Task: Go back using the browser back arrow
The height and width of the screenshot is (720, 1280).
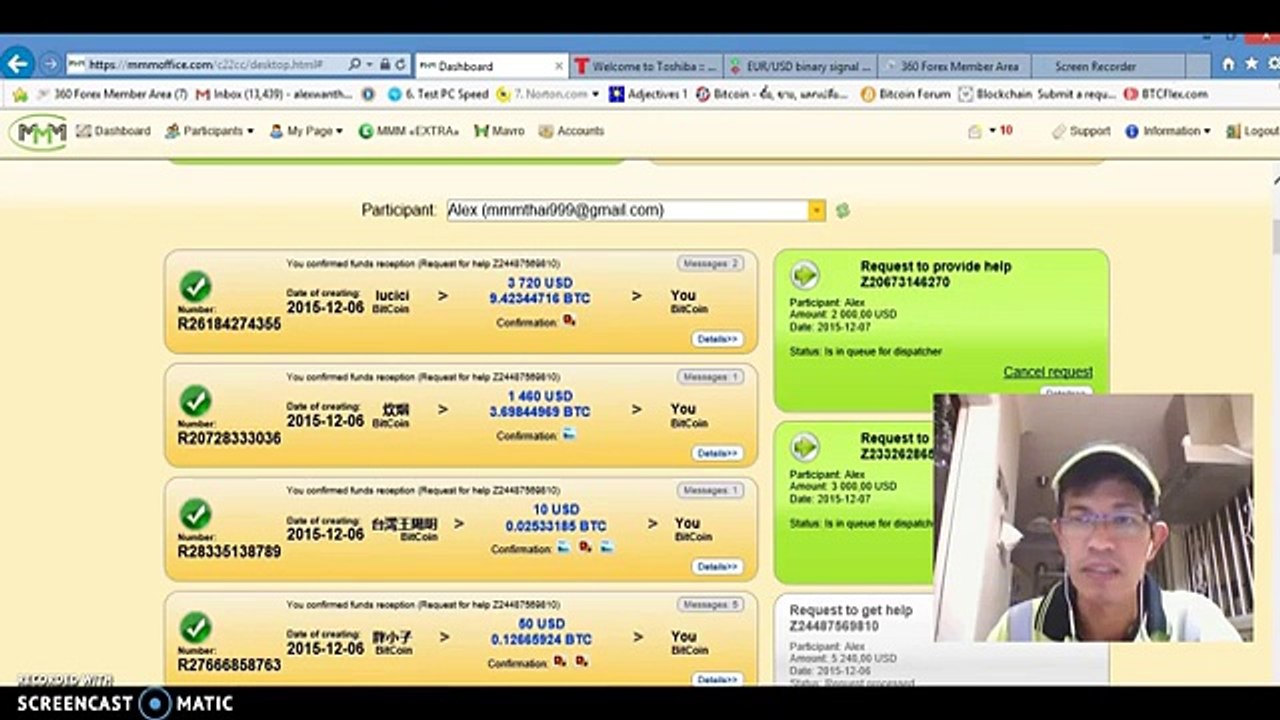Action: (x=18, y=63)
